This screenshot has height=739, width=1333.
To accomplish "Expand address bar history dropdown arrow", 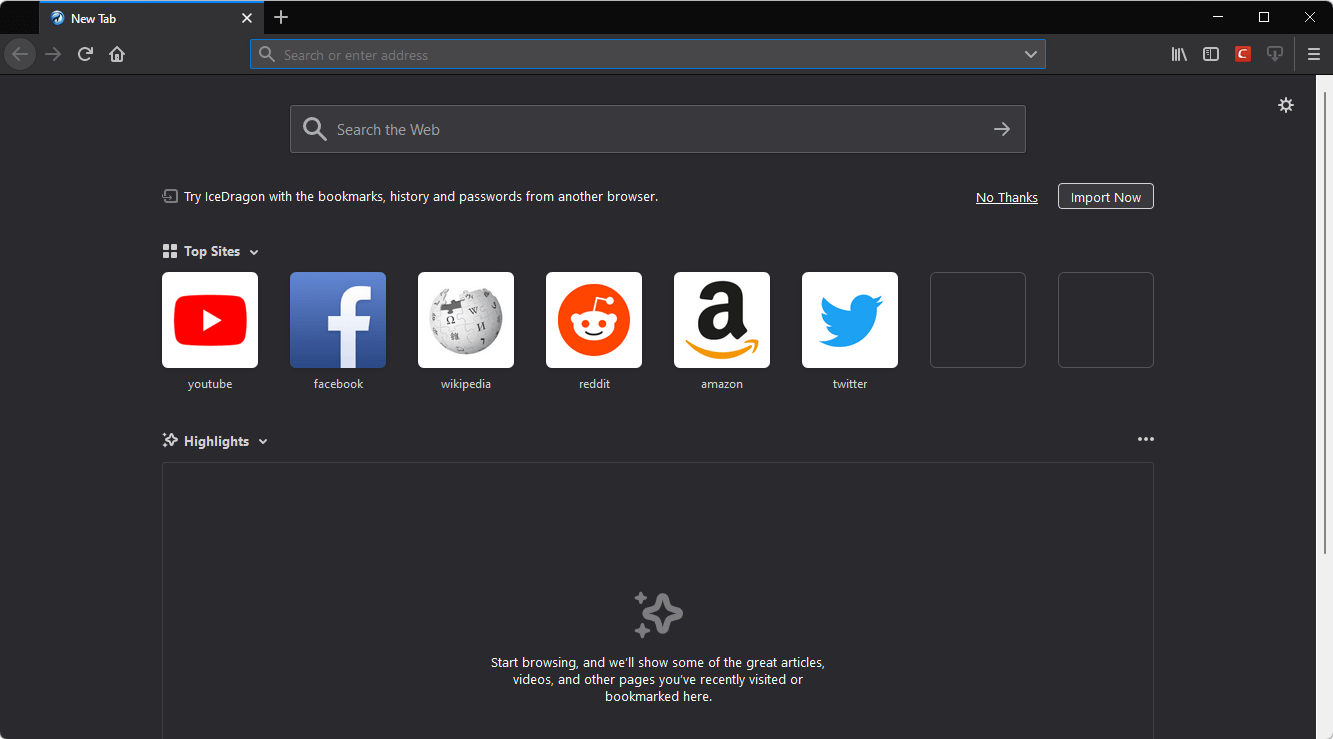I will point(1031,54).
